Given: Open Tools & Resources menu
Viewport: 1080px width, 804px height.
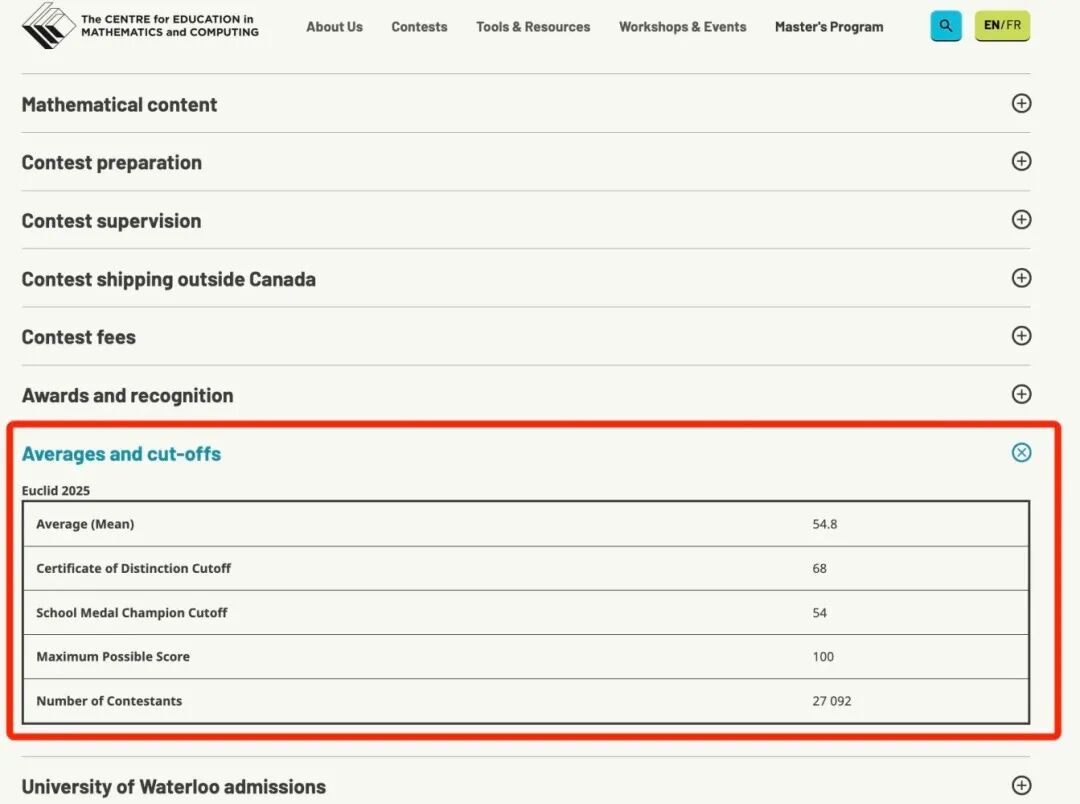Looking at the screenshot, I should 533,27.
